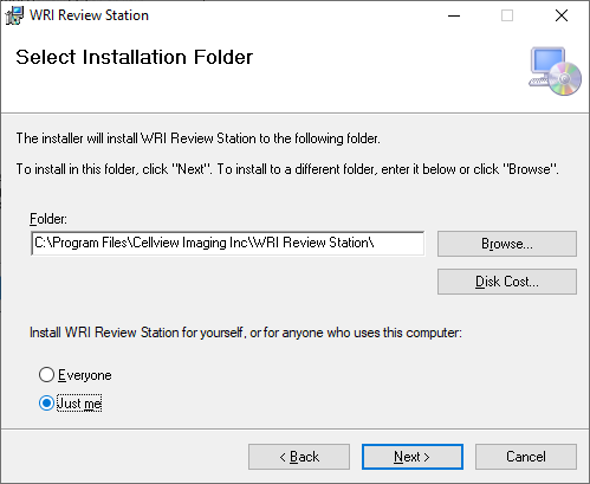
Task: Click the installer icon in the title bar
Action: pyautogui.click(x=15, y=16)
